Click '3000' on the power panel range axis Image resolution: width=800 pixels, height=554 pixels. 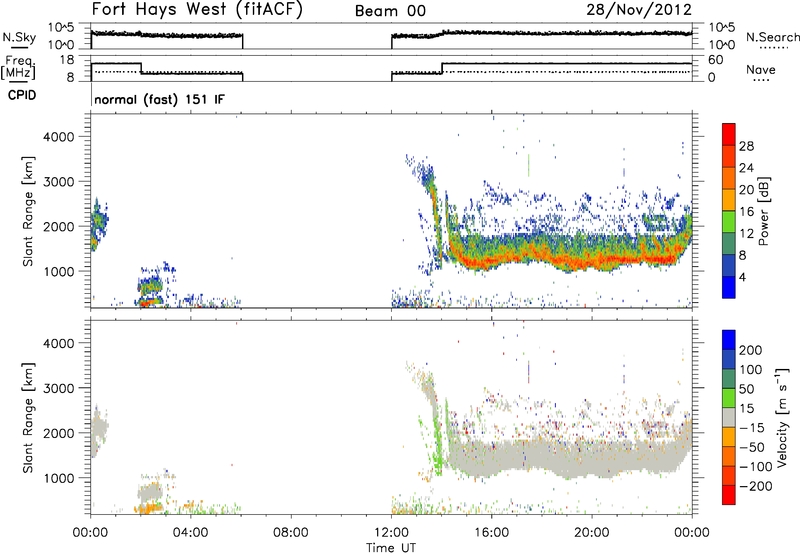(x=59, y=182)
